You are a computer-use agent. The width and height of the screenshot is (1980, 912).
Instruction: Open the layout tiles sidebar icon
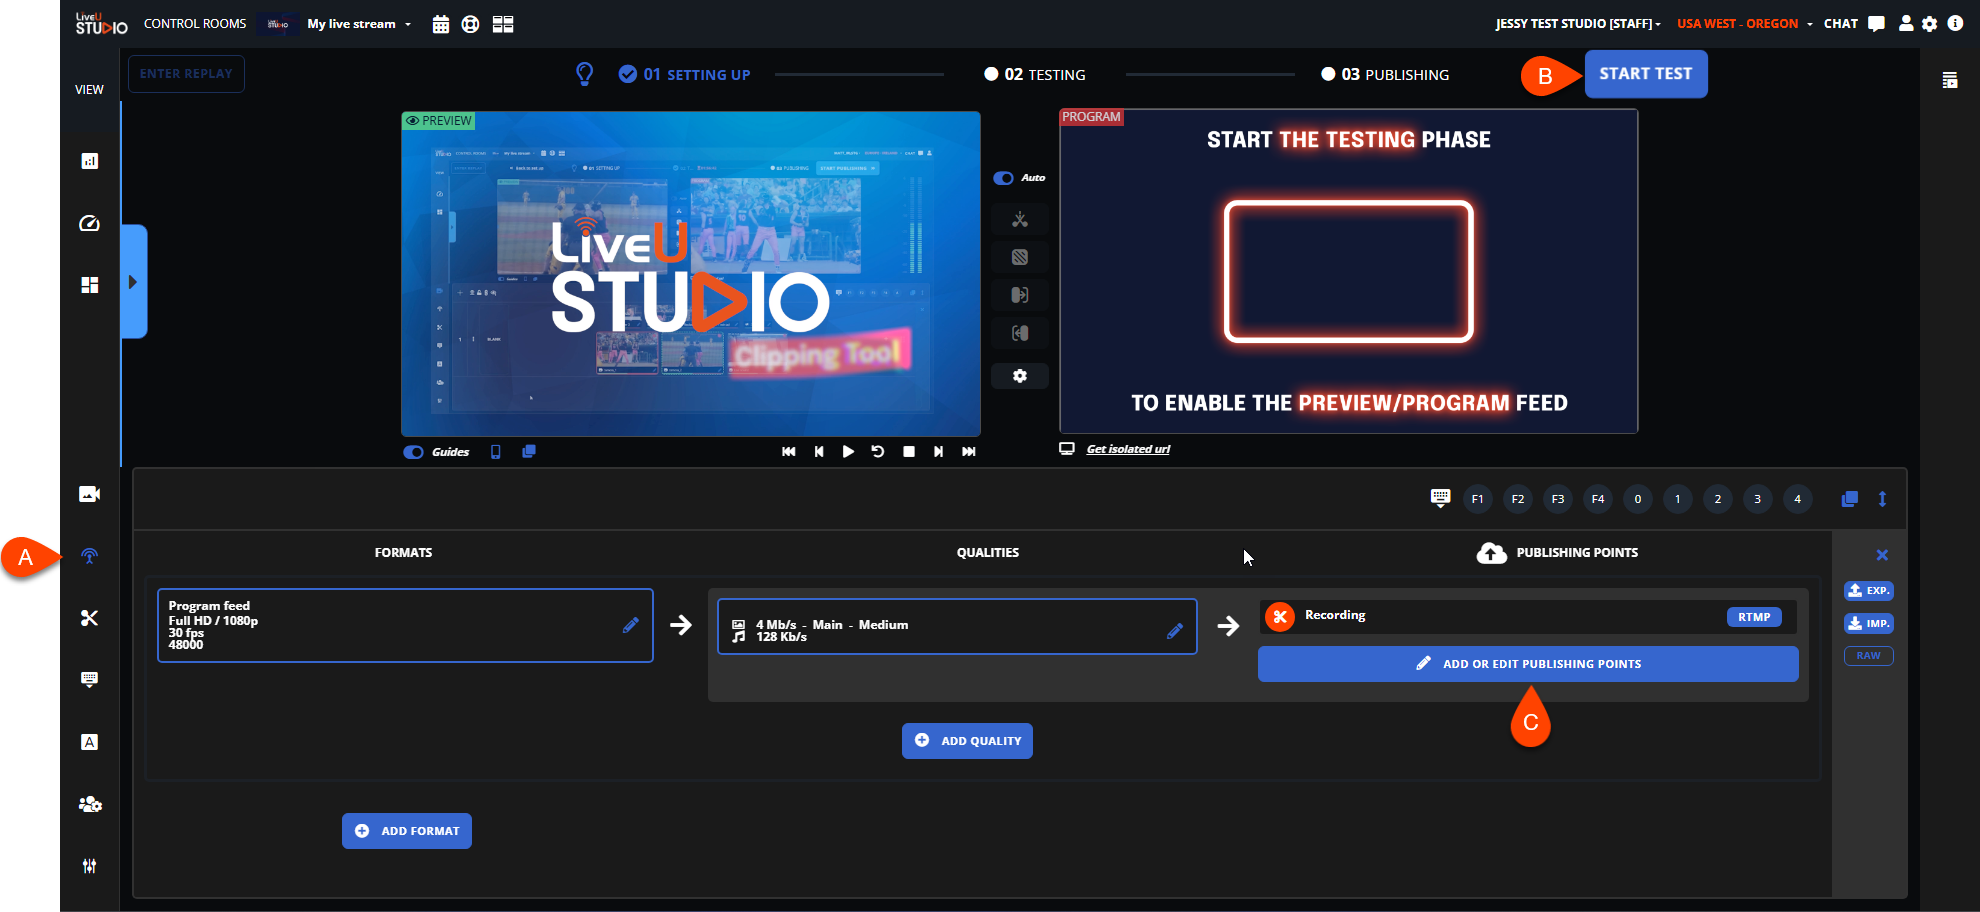(90, 285)
